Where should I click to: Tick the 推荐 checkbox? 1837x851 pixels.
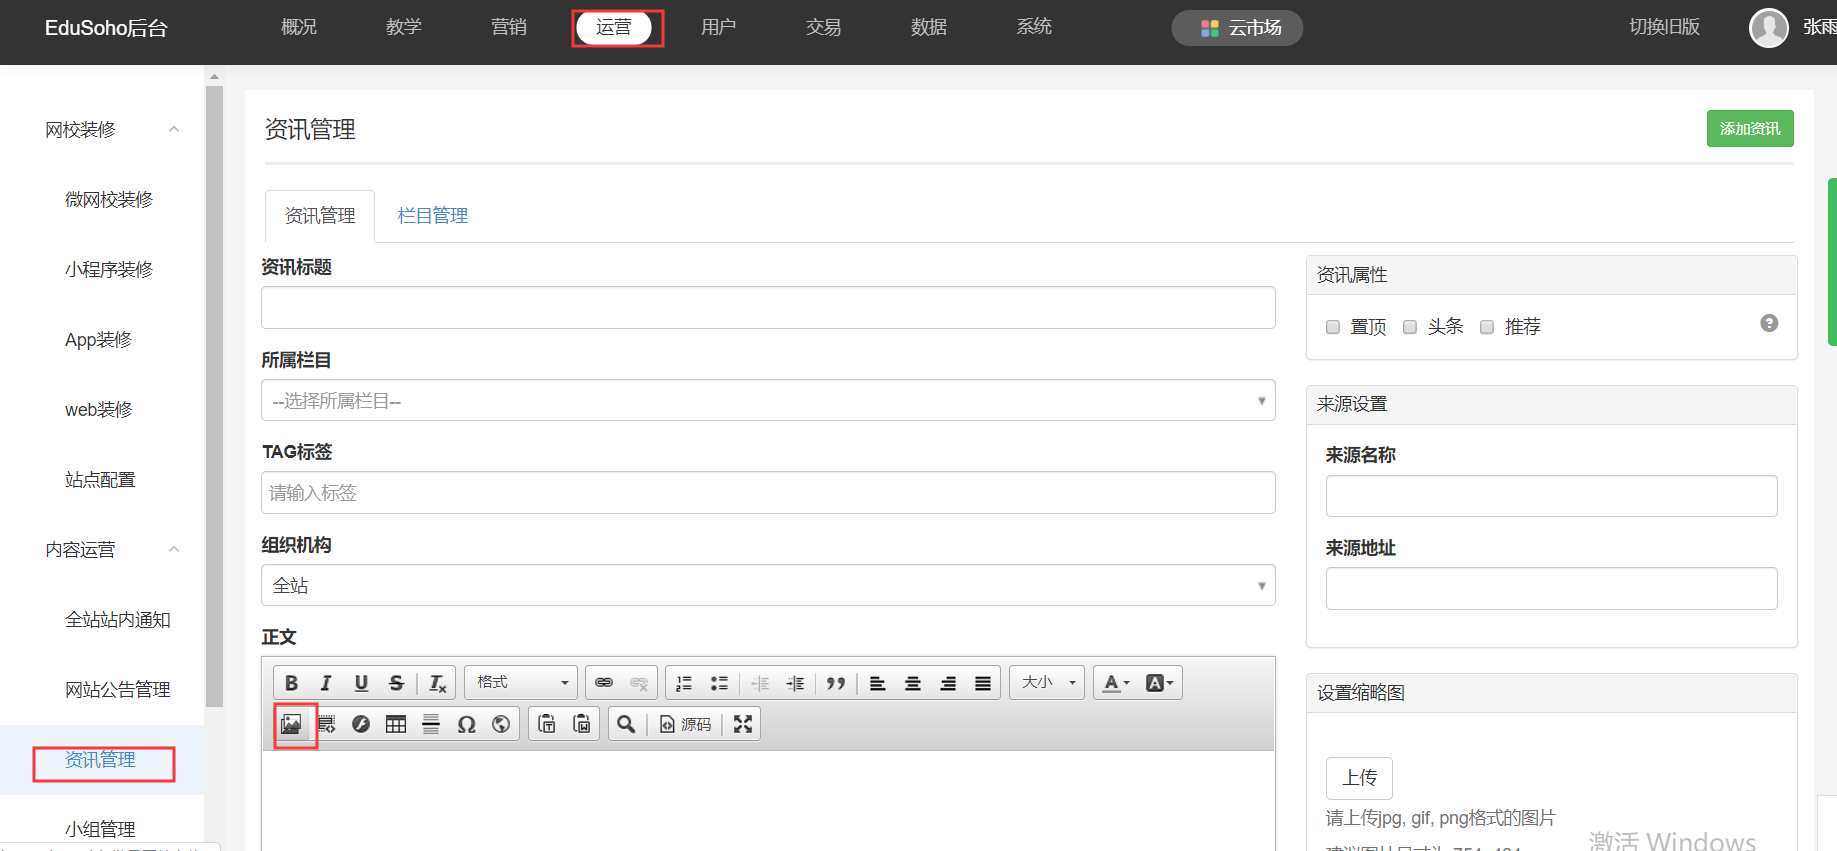[1487, 327]
